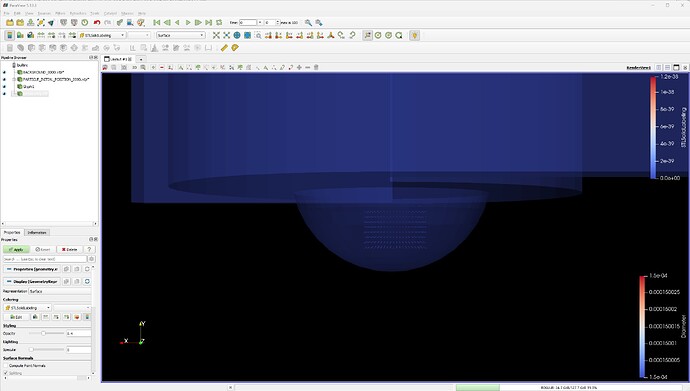Click the Edit color map button
690x391 pixels.
[16, 317]
